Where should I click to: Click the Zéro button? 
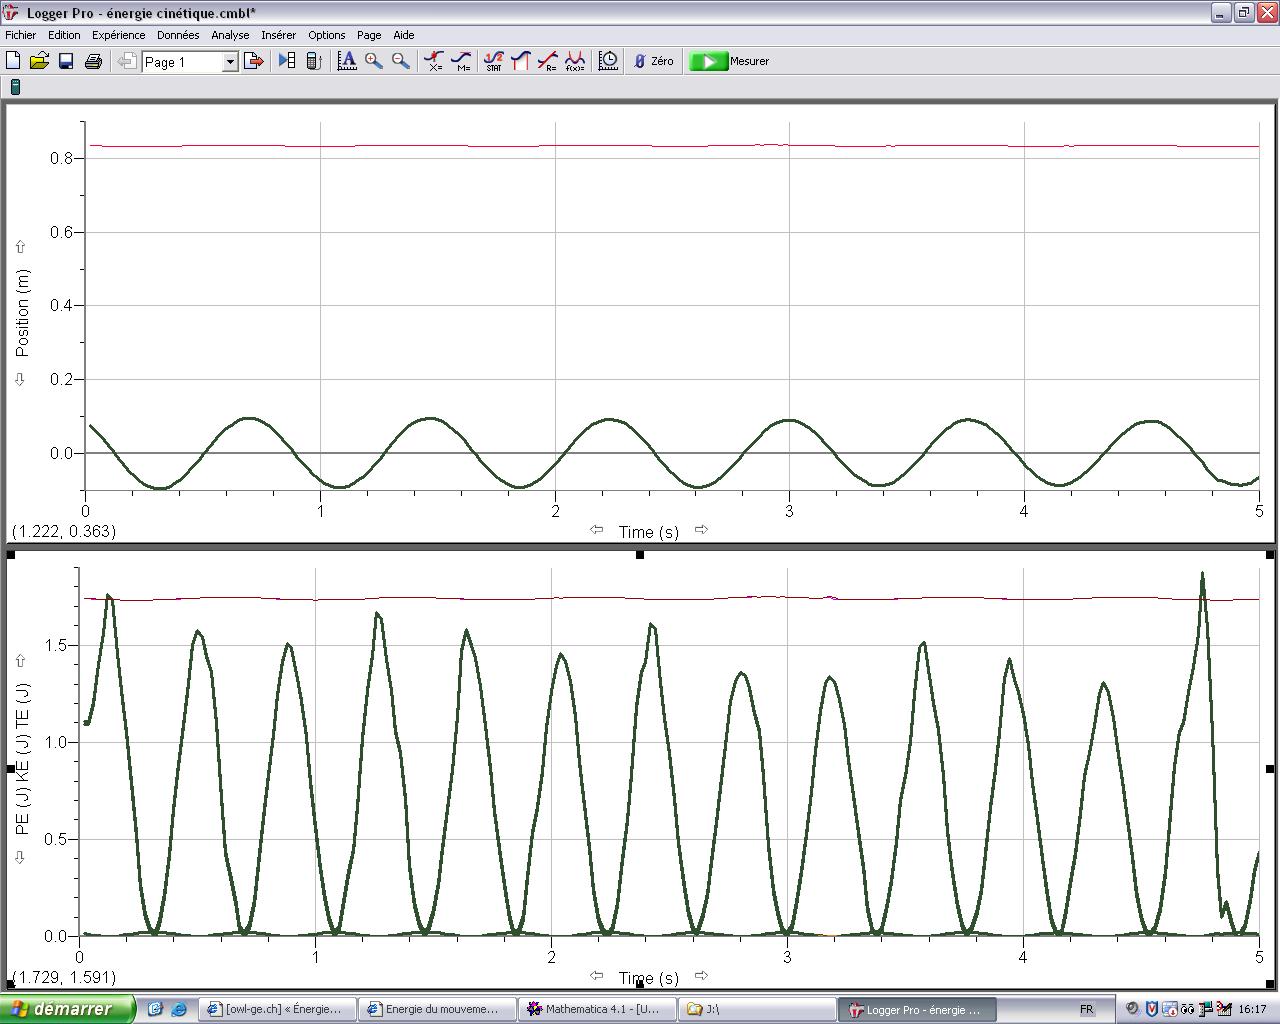click(x=654, y=61)
